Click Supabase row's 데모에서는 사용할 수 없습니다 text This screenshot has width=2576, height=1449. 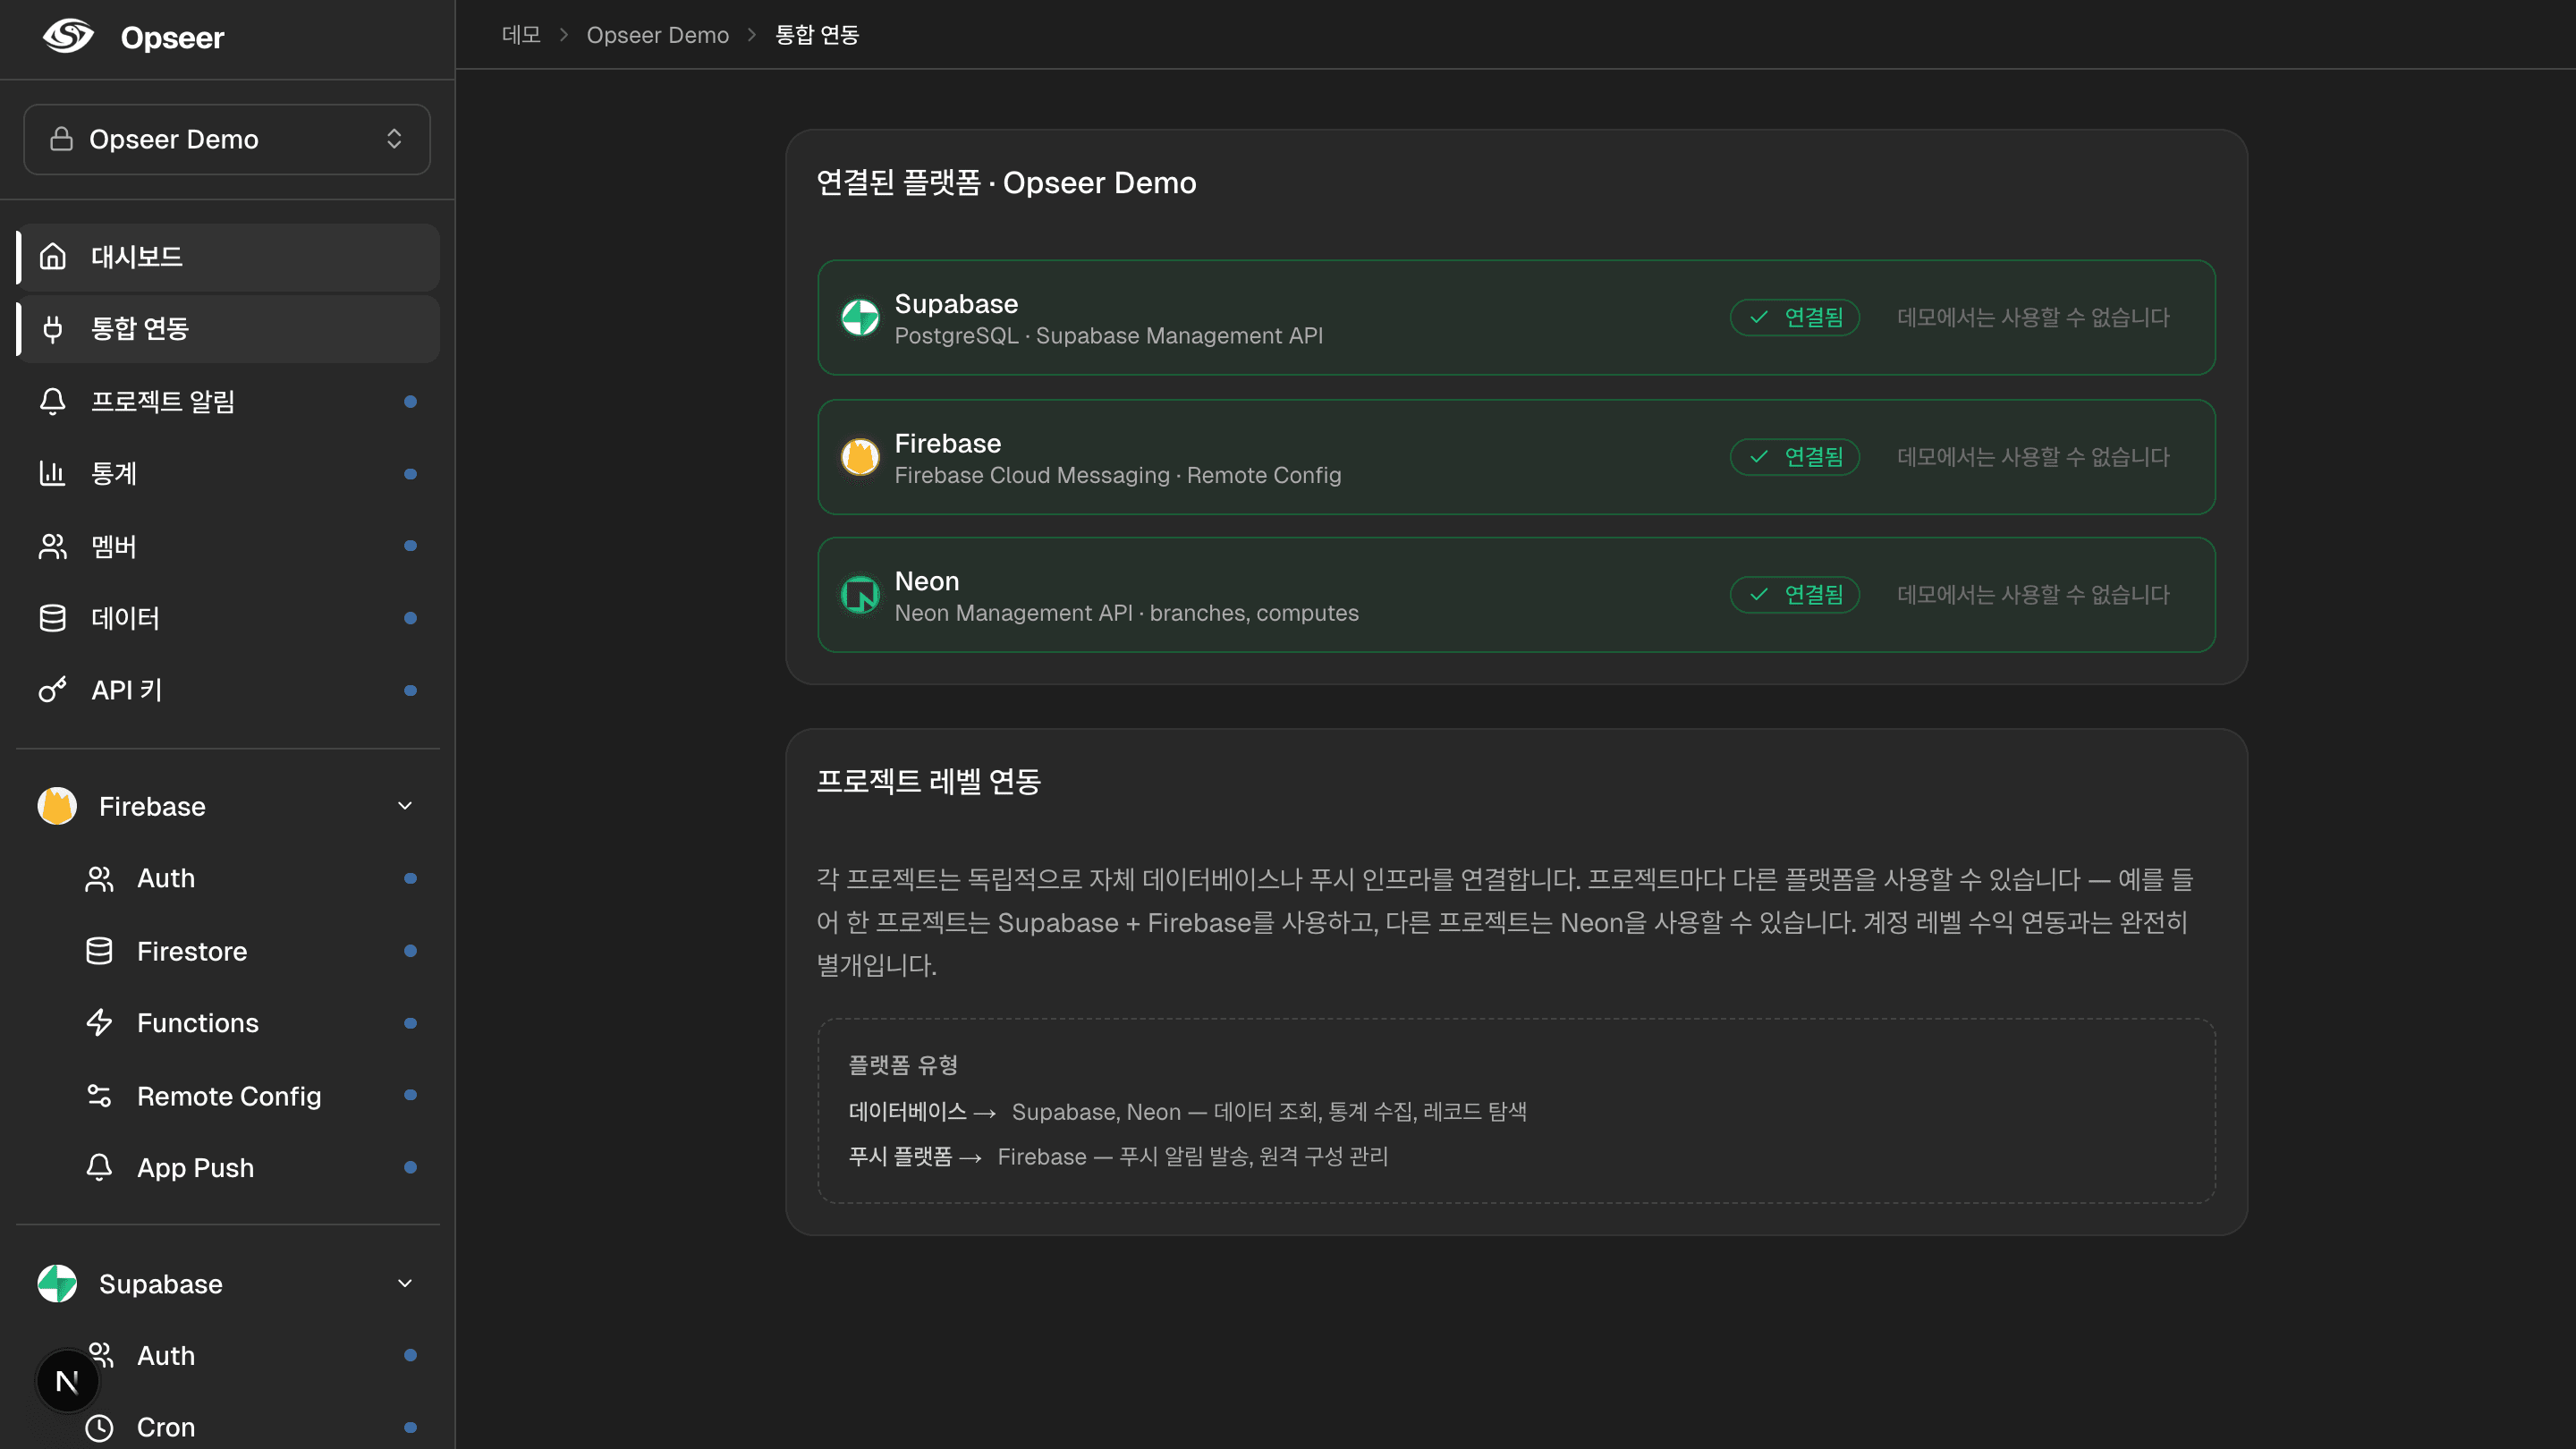click(2034, 318)
